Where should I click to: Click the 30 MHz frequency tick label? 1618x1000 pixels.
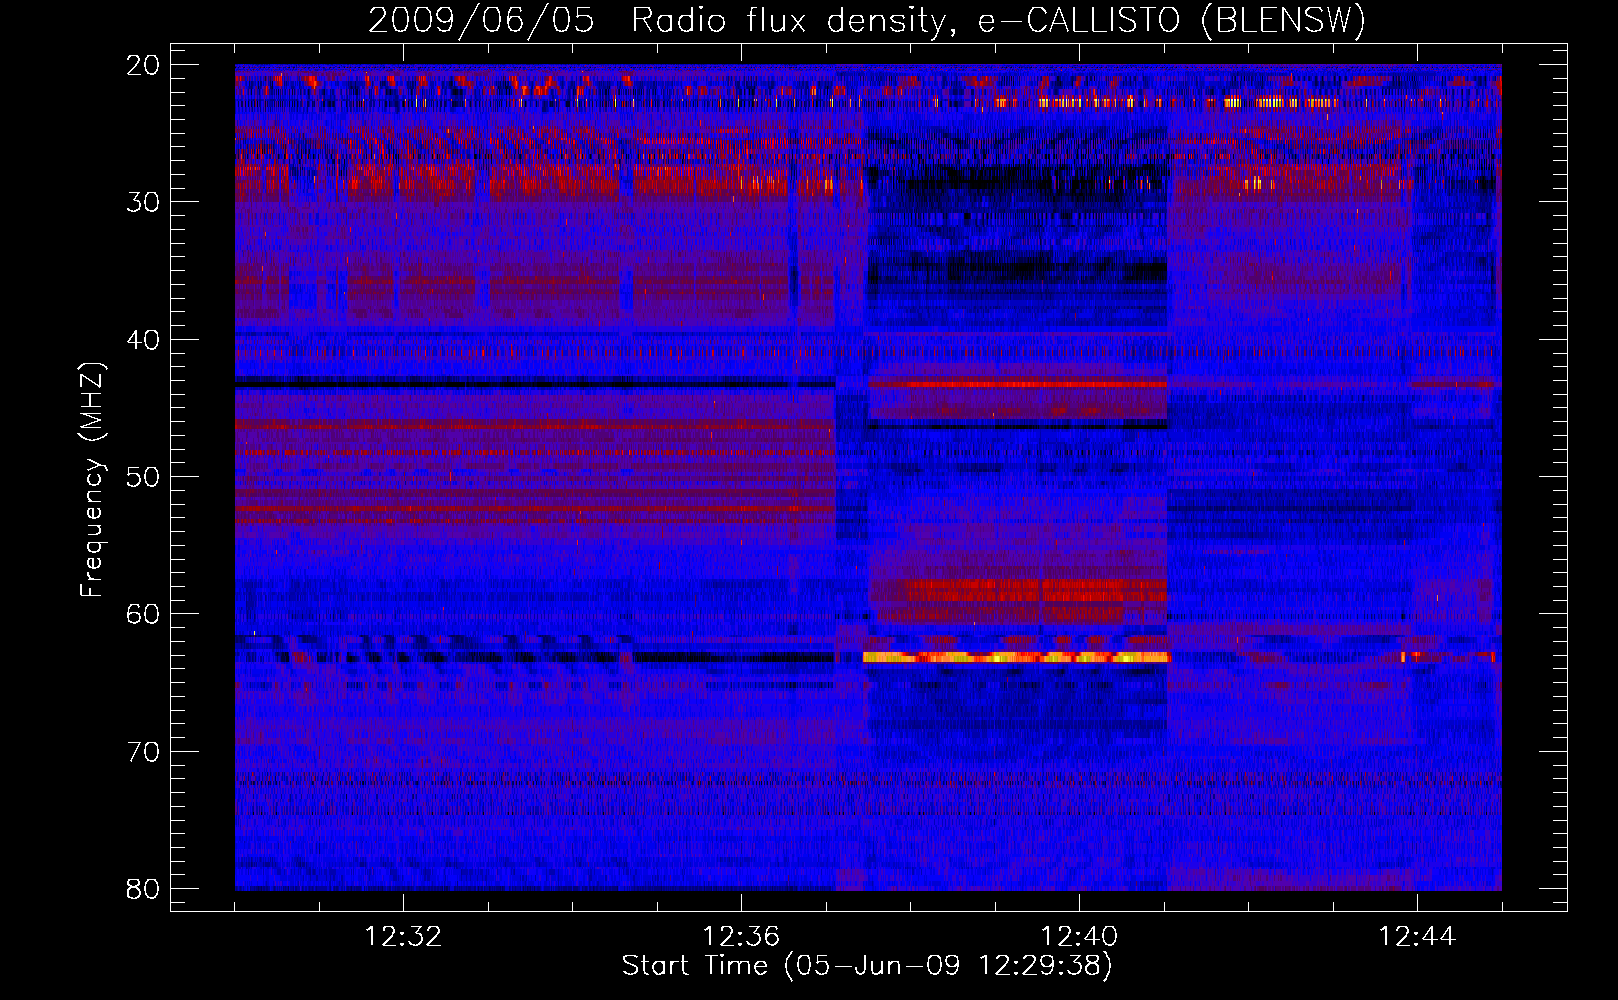[144, 202]
